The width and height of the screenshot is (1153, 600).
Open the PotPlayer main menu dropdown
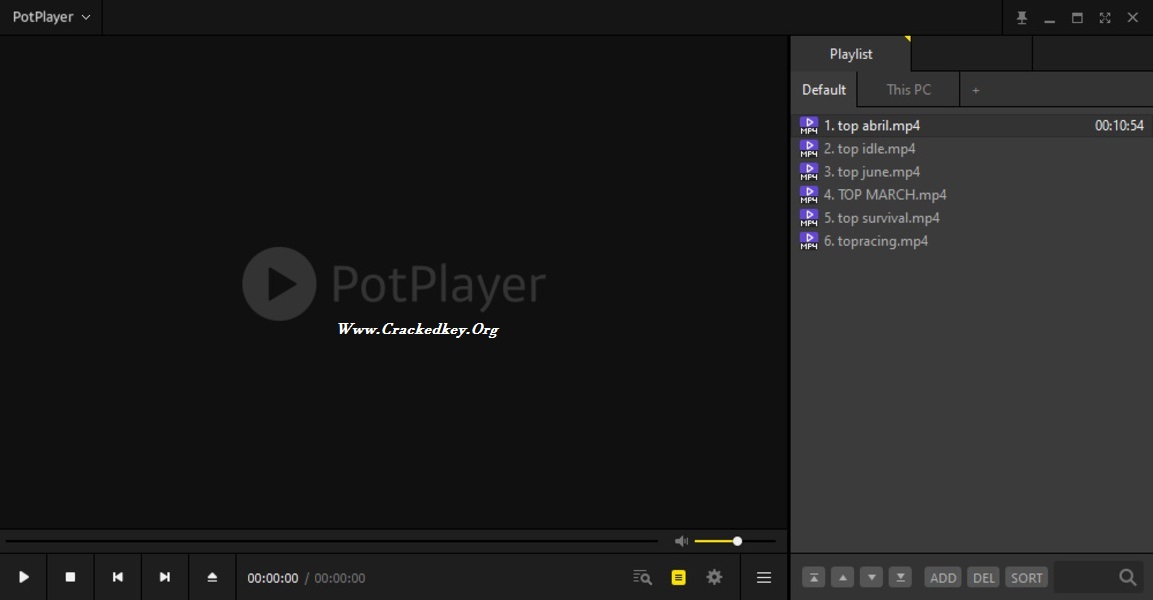51,17
